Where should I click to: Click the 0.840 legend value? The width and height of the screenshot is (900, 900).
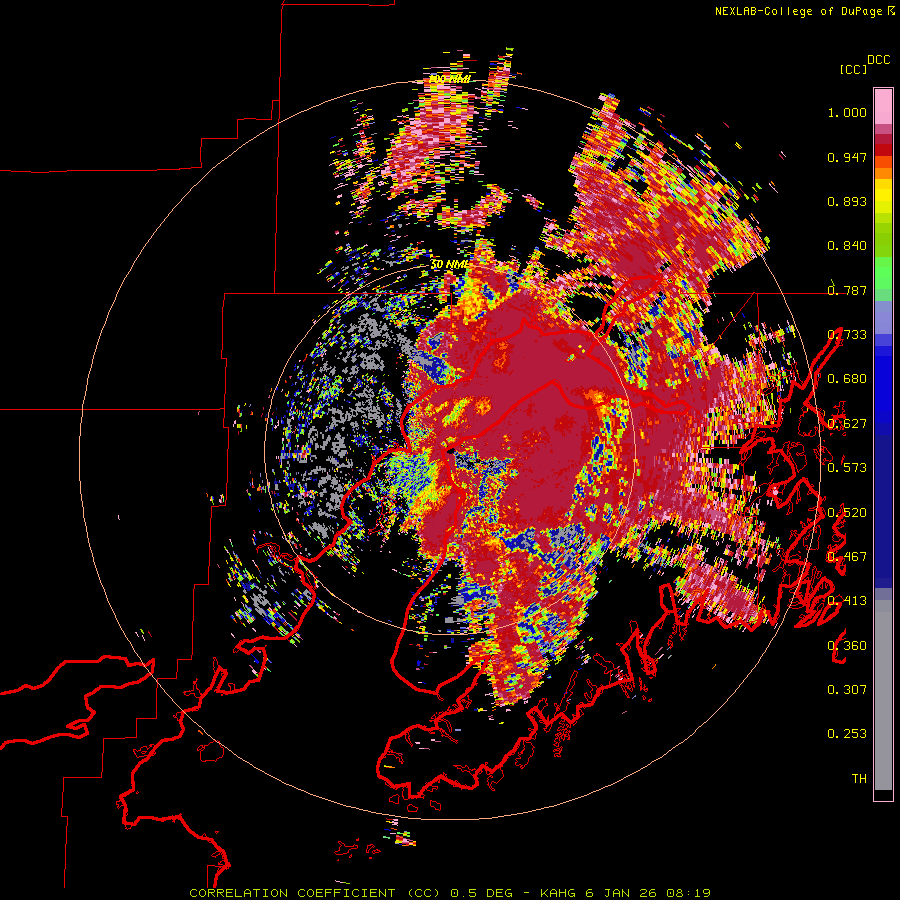[847, 246]
